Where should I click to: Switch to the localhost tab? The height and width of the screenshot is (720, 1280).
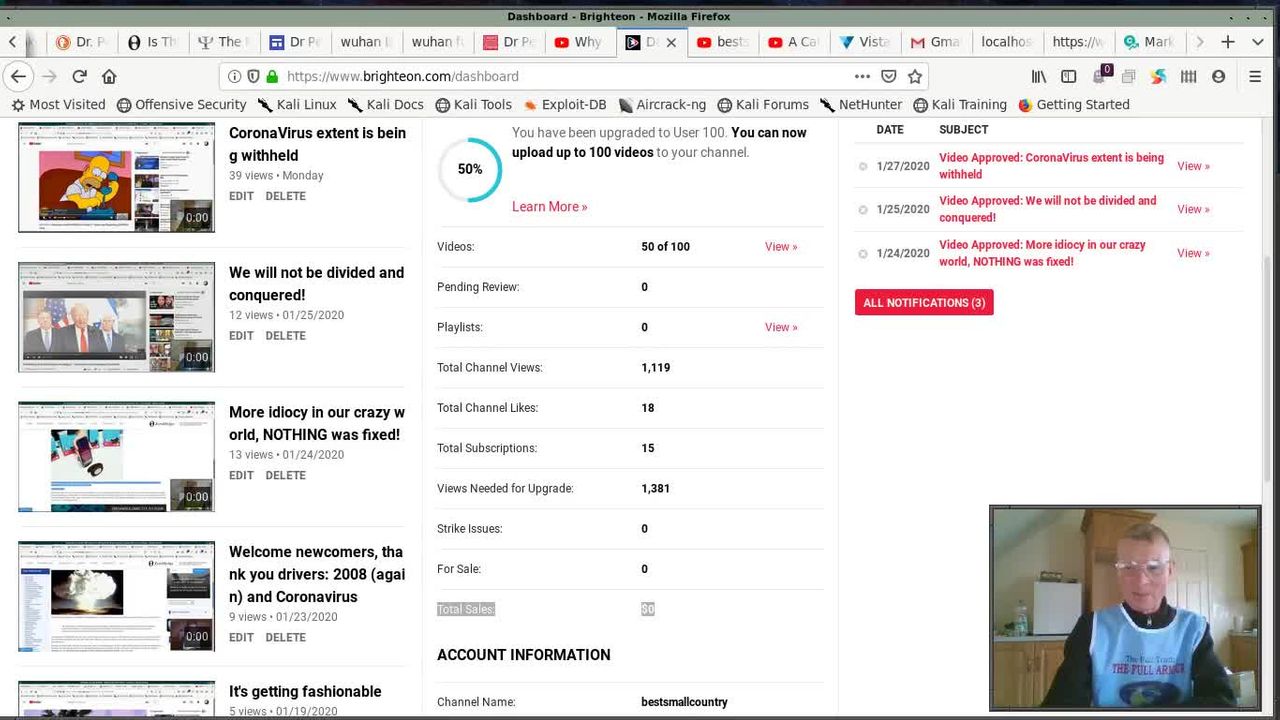(x=1005, y=42)
